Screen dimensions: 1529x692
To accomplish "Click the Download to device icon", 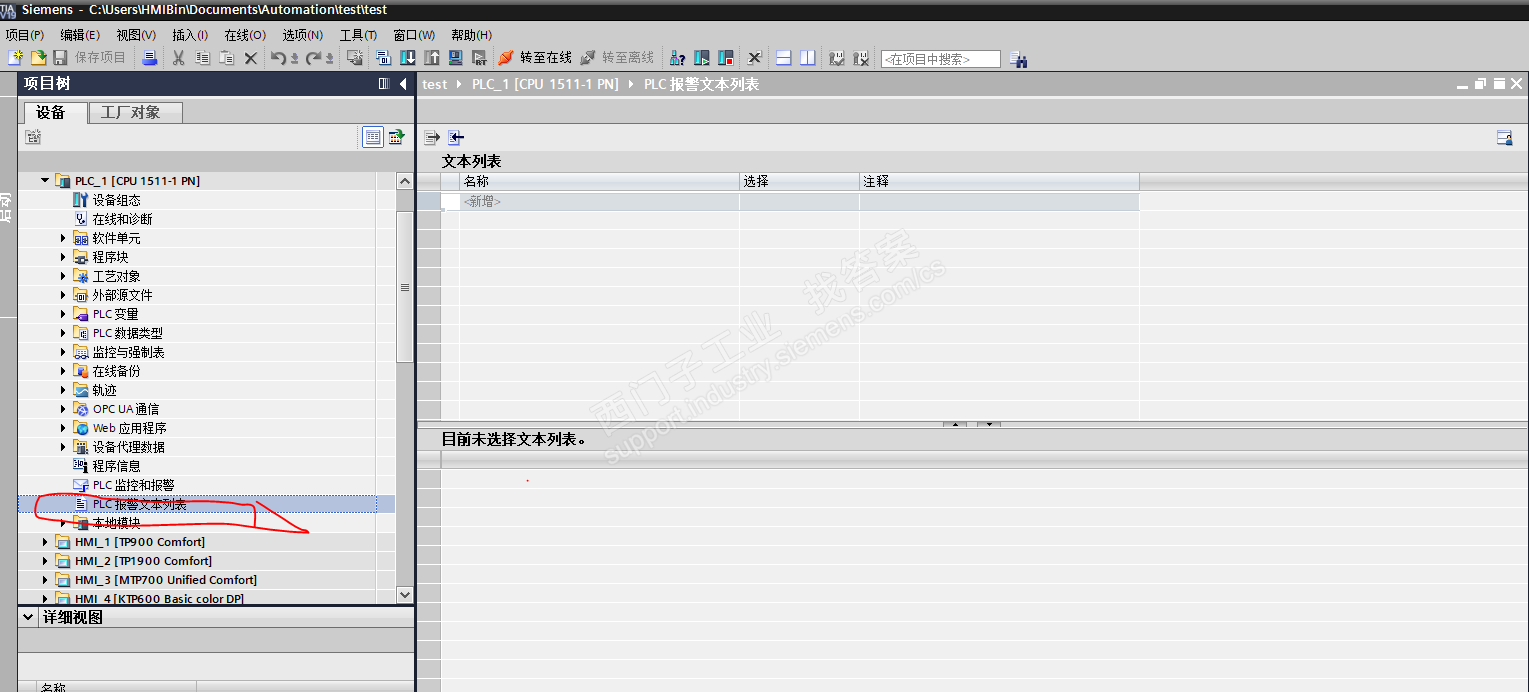I will click(407, 58).
